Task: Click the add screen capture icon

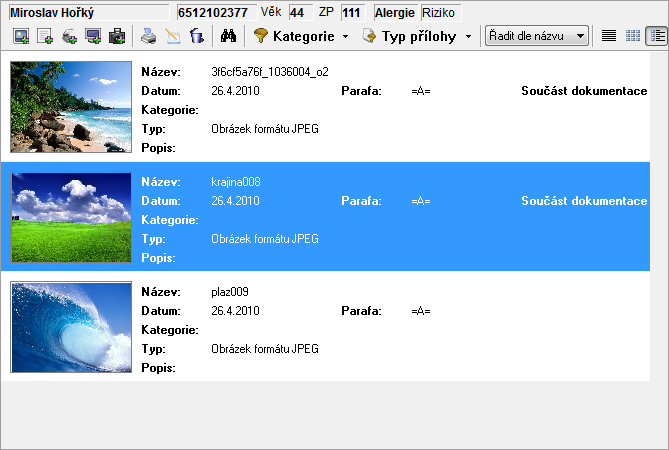Action: pyautogui.click(x=93, y=36)
